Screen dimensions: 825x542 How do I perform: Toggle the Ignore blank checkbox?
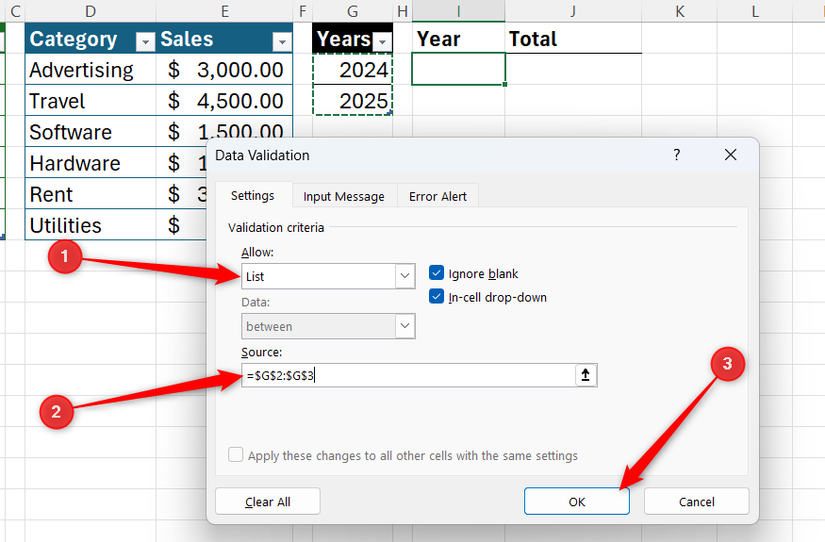(436, 273)
